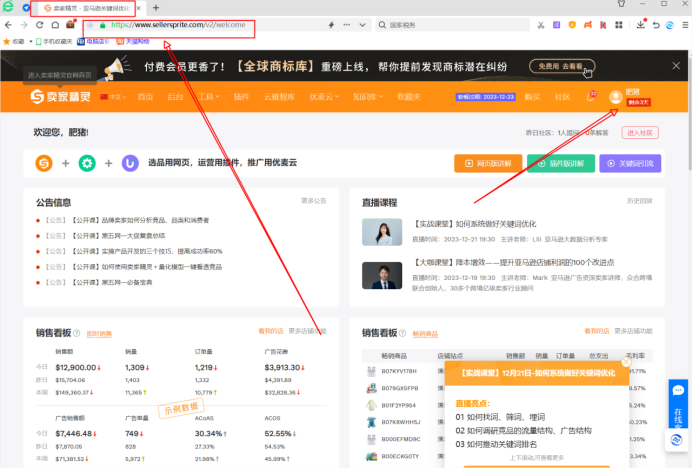Open 插件 in the navigation bar

pyautogui.click(x=241, y=97)
